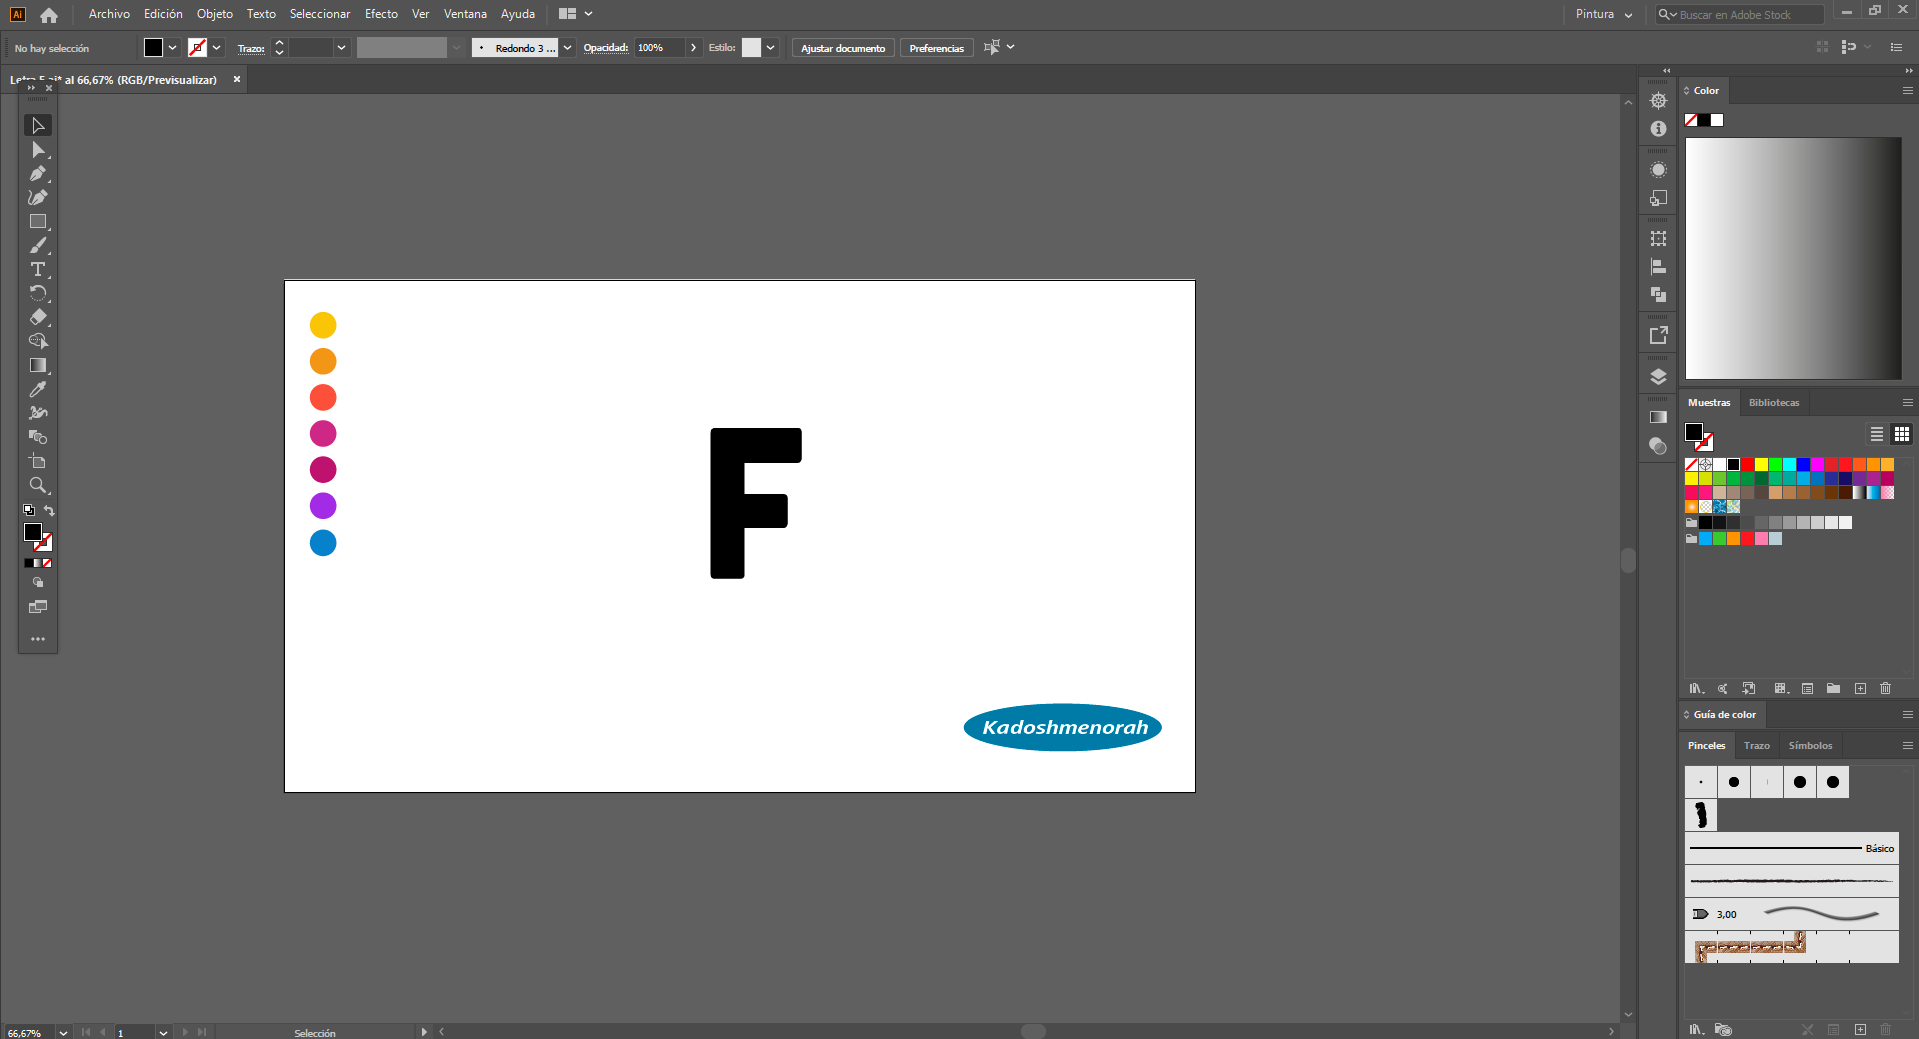Swap fill and stroke colors

tap(49, 511)
